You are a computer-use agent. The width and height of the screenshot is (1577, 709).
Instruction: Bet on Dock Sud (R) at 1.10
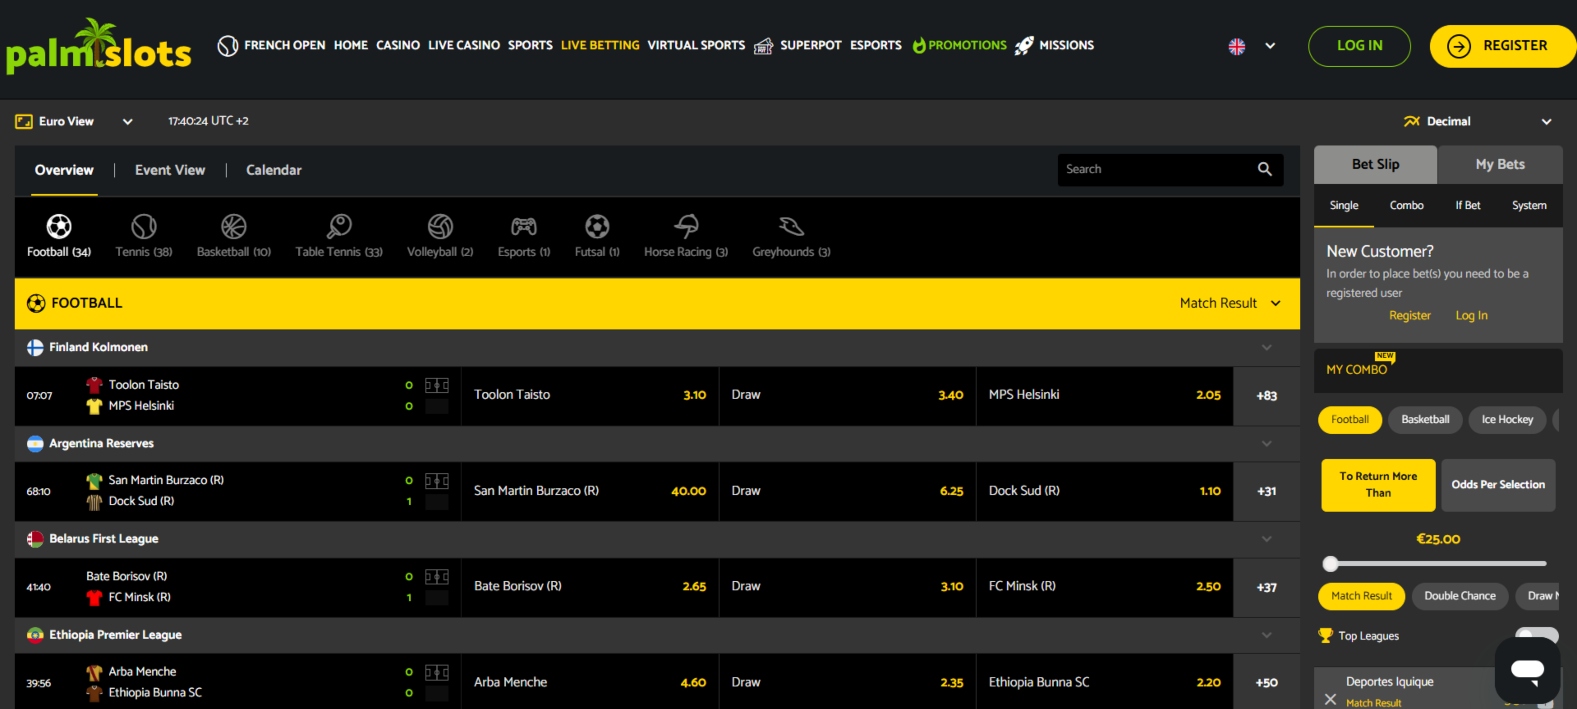[x=1104, y=491]
